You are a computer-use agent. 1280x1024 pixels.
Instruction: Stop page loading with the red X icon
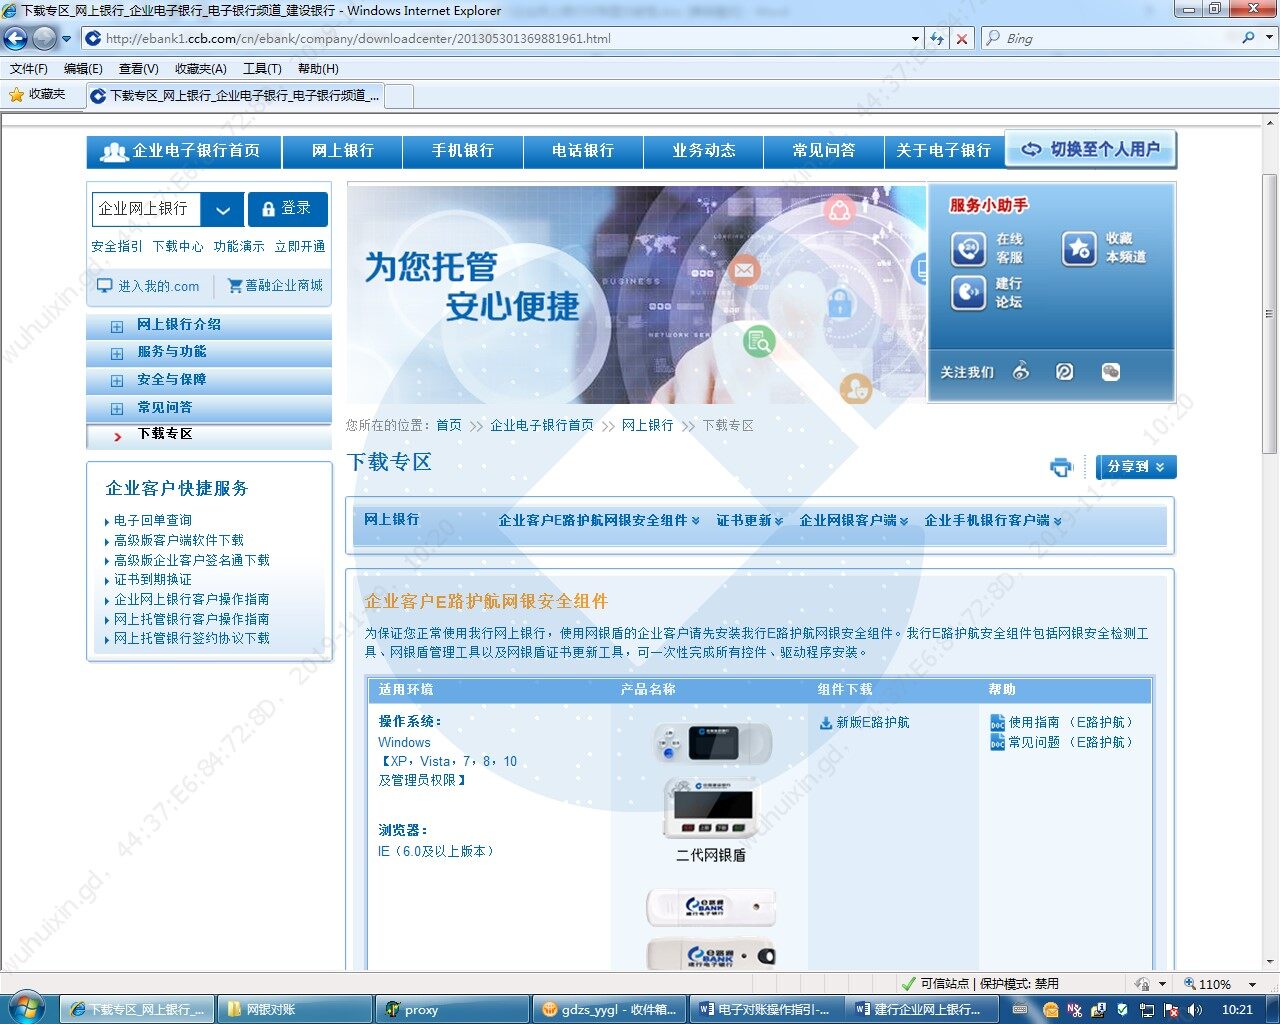[x=961, y=39]
